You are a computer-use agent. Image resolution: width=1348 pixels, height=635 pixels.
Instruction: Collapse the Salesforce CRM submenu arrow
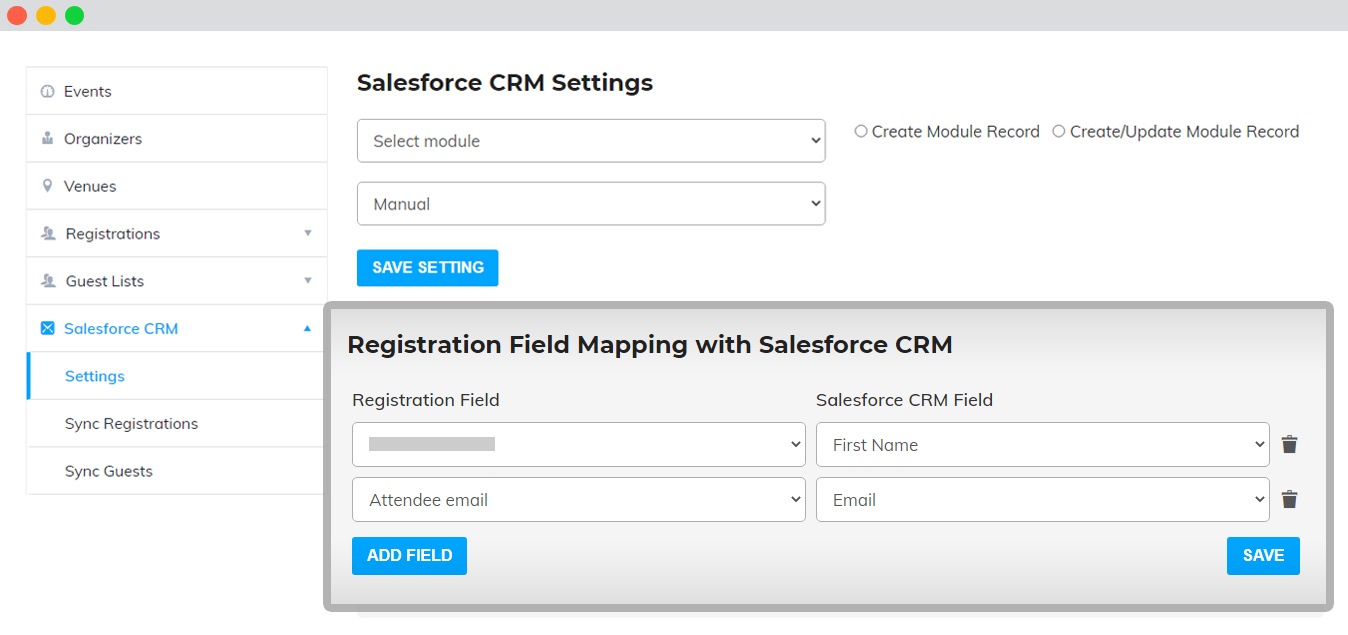[308, 328]
